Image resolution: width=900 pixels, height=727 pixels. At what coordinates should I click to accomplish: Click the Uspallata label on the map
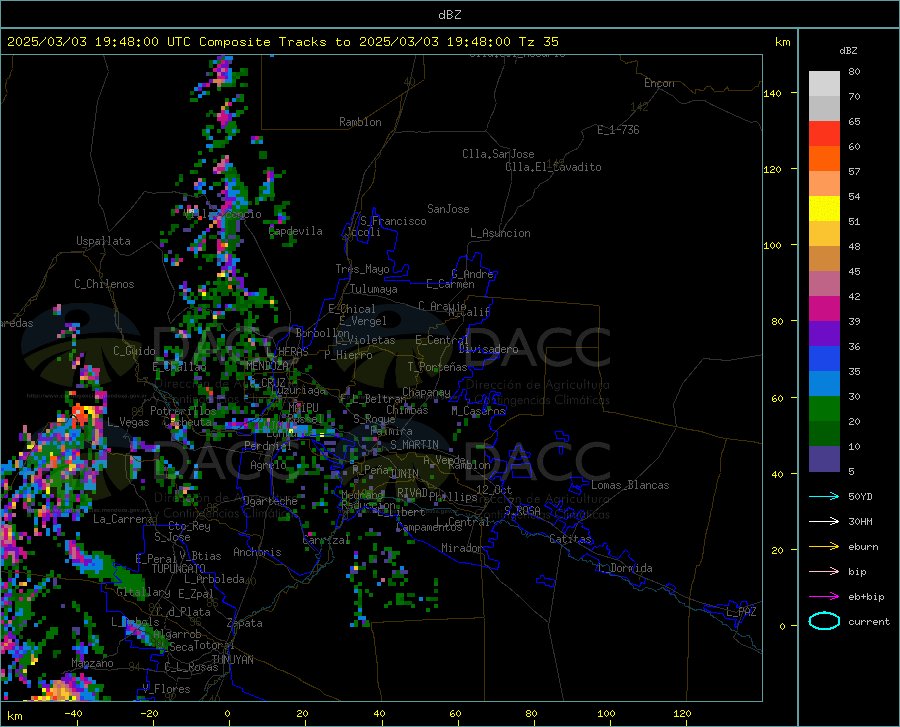coord(103,241)
